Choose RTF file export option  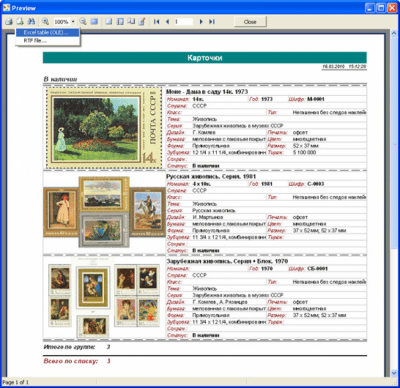(x=47, y=41)
